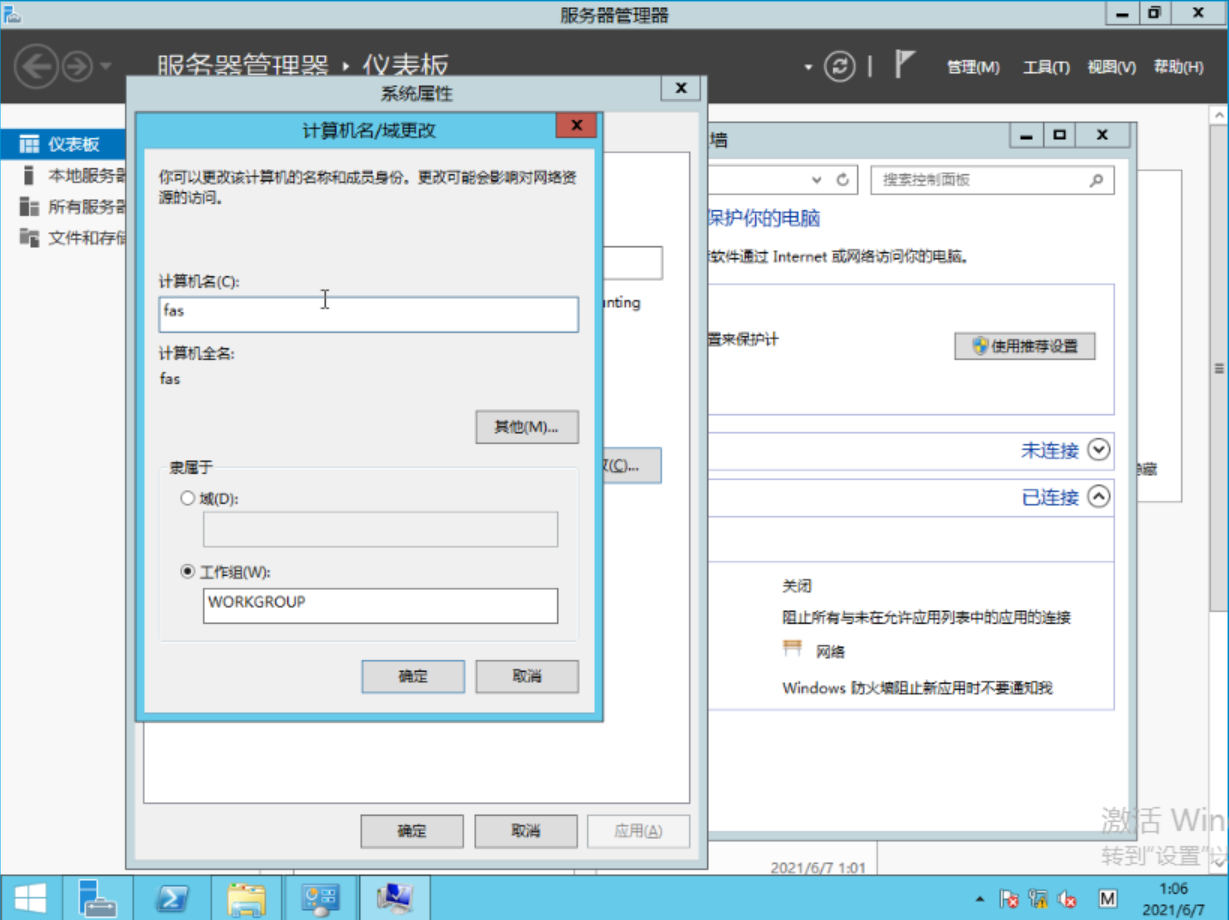
Task: Click inside the 计算机名 input field
Action: [368, 314]
